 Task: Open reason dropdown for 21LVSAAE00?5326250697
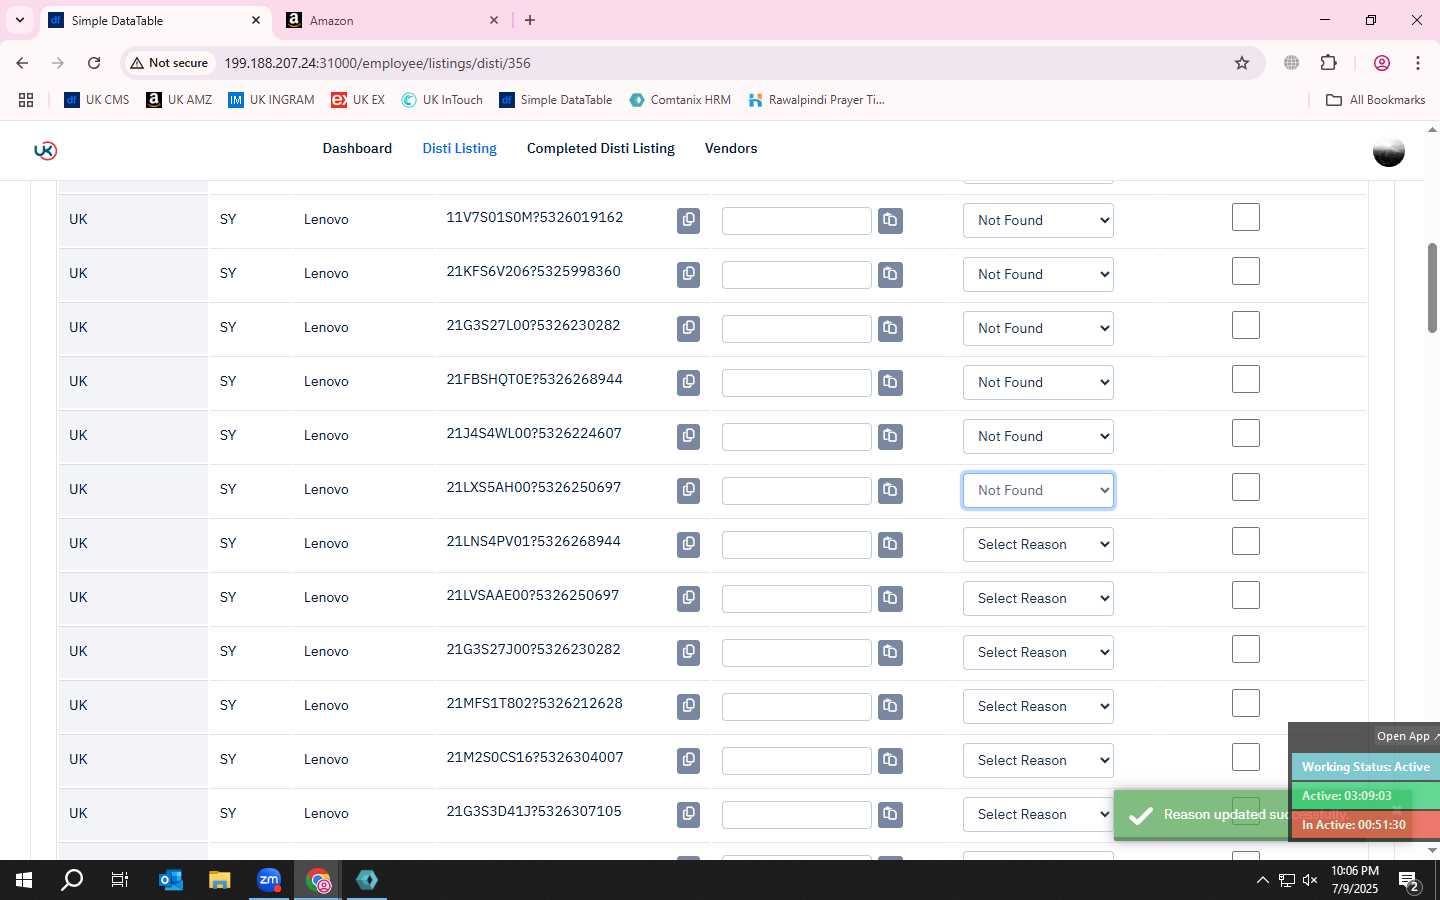click(x=1038, y=598)
